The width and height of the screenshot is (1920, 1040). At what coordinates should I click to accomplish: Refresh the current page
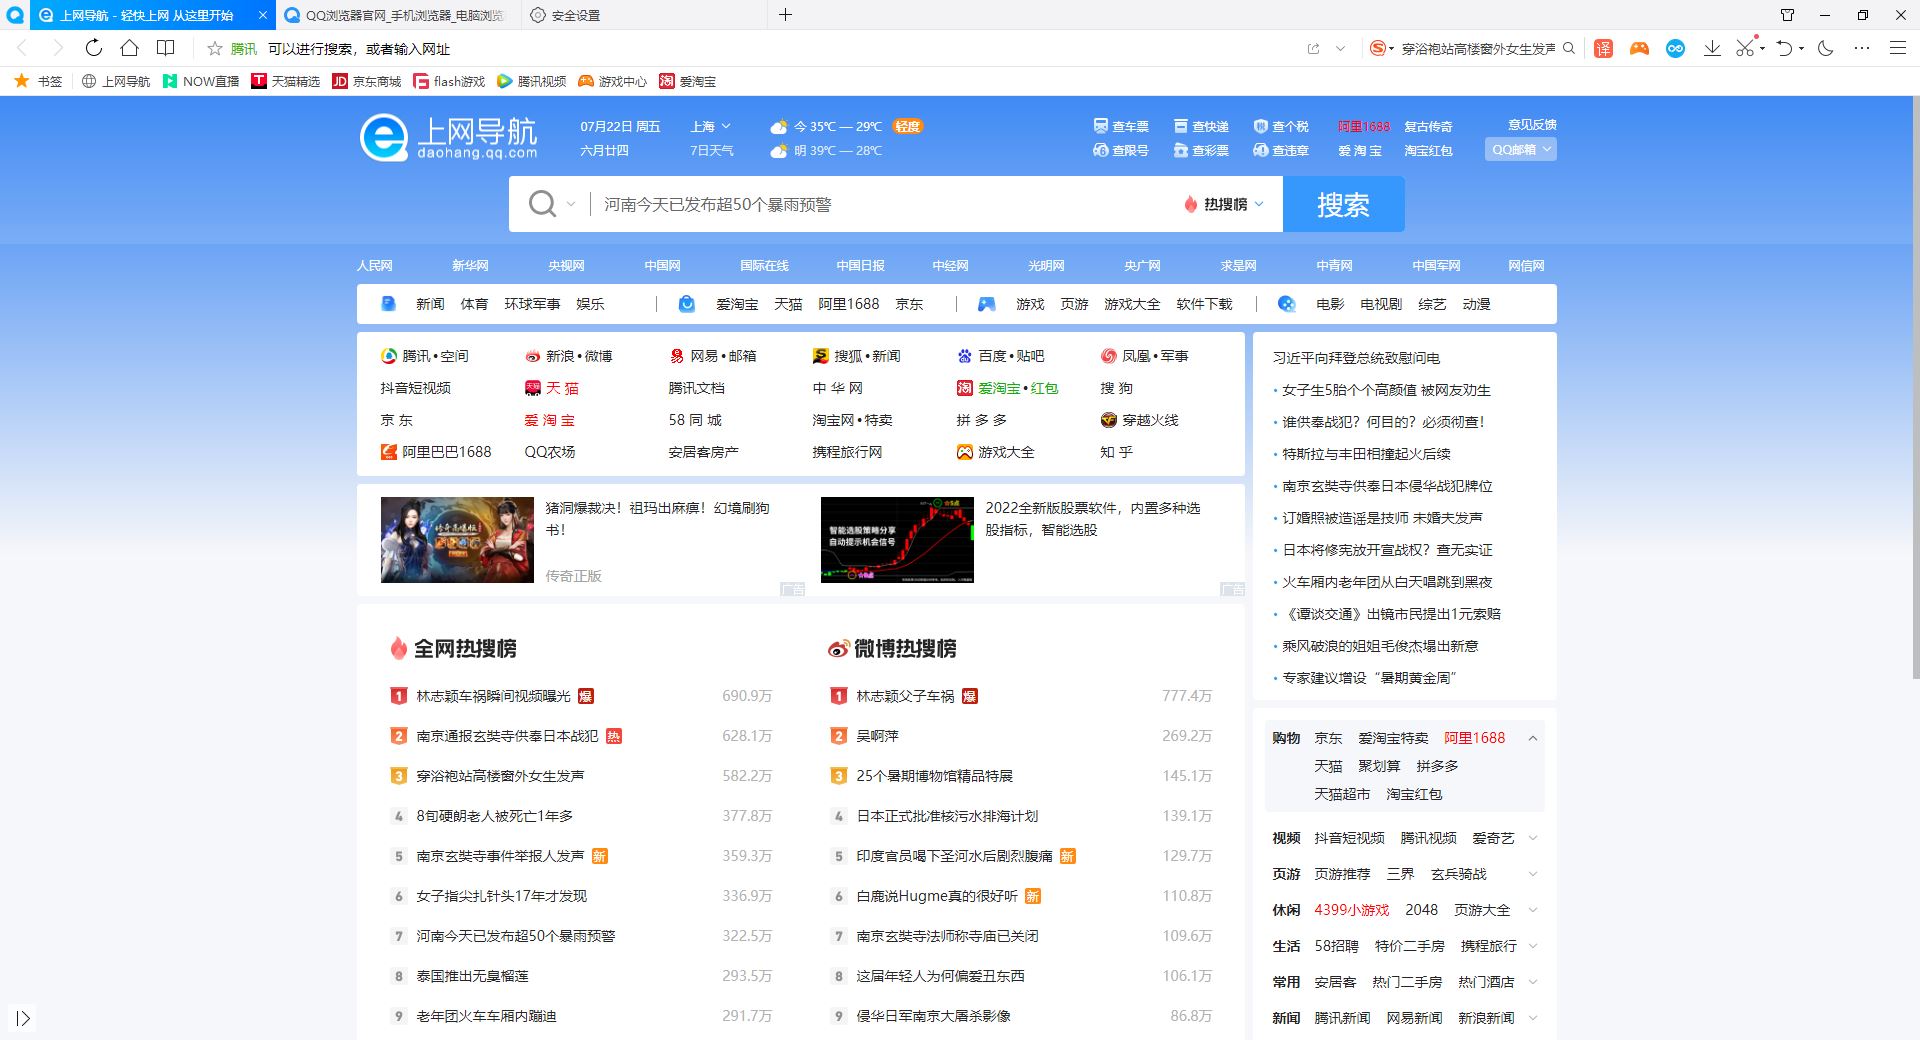pos(93,47)
